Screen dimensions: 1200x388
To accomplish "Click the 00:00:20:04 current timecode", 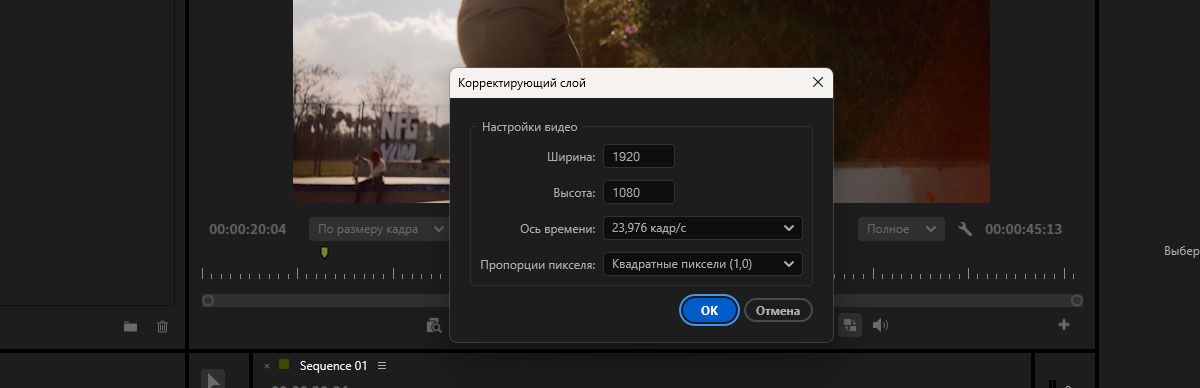I will click(x=247, y=229).
